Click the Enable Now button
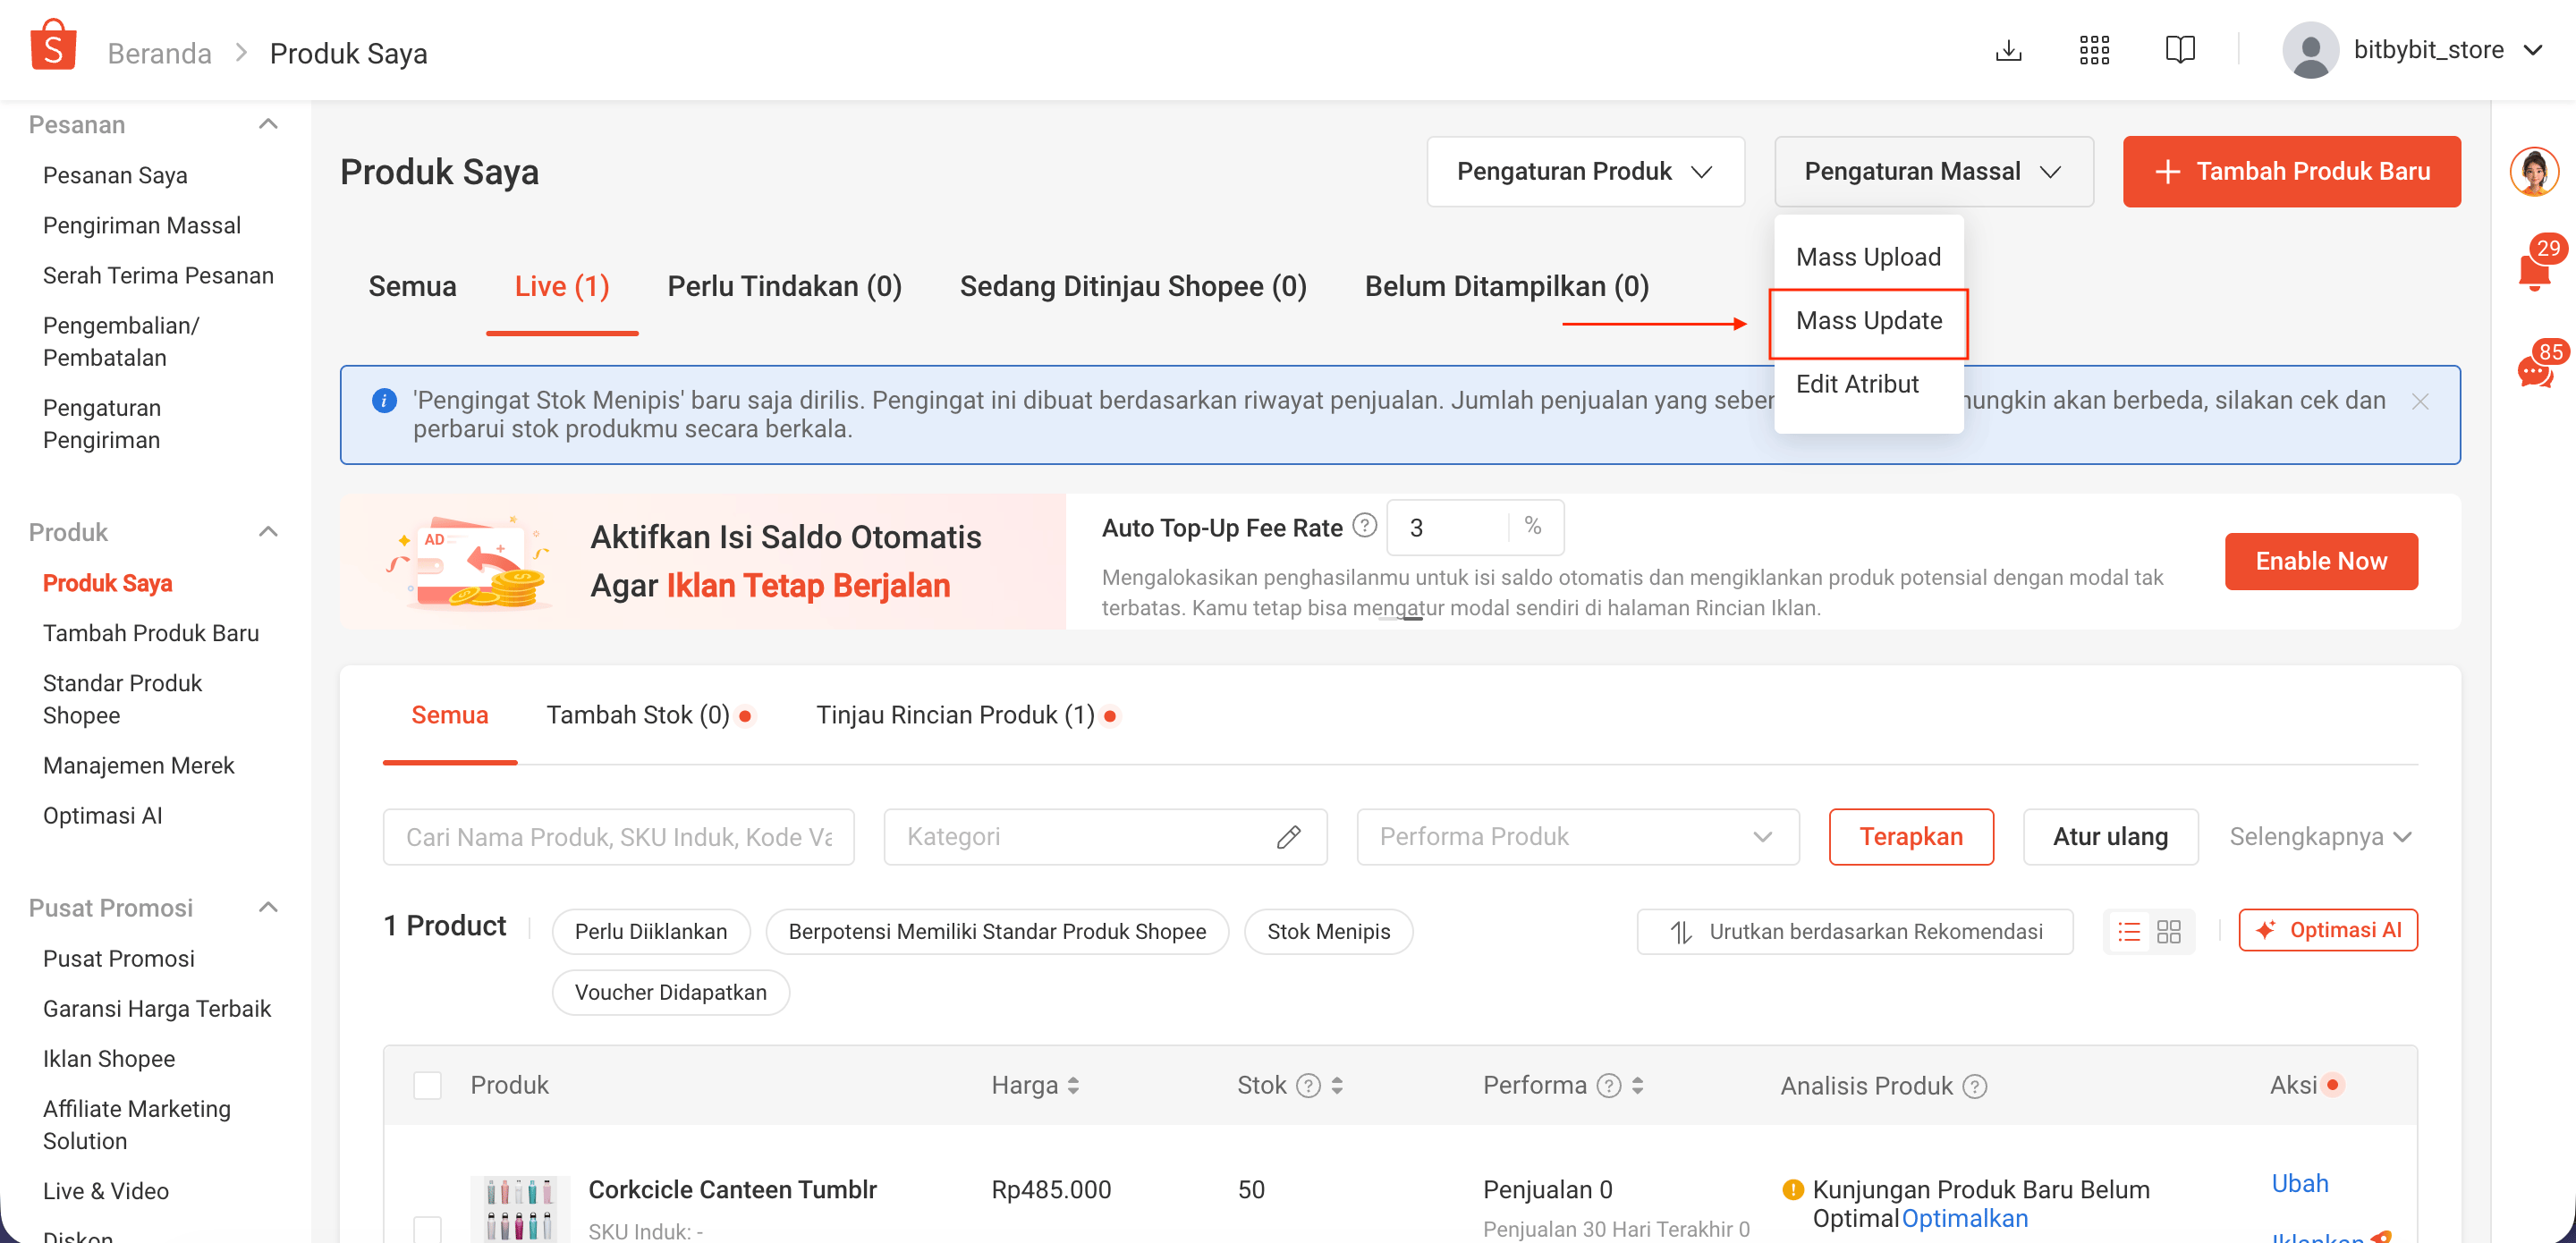 (2320, 562)
